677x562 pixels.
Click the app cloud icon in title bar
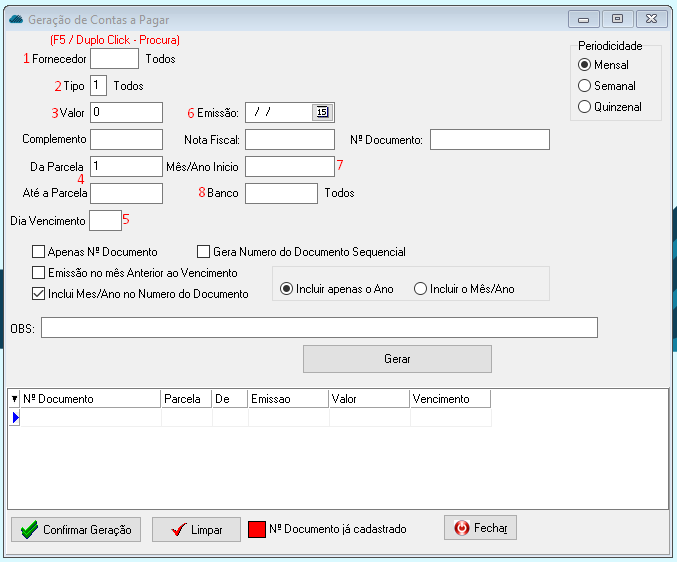coord(15,19)
